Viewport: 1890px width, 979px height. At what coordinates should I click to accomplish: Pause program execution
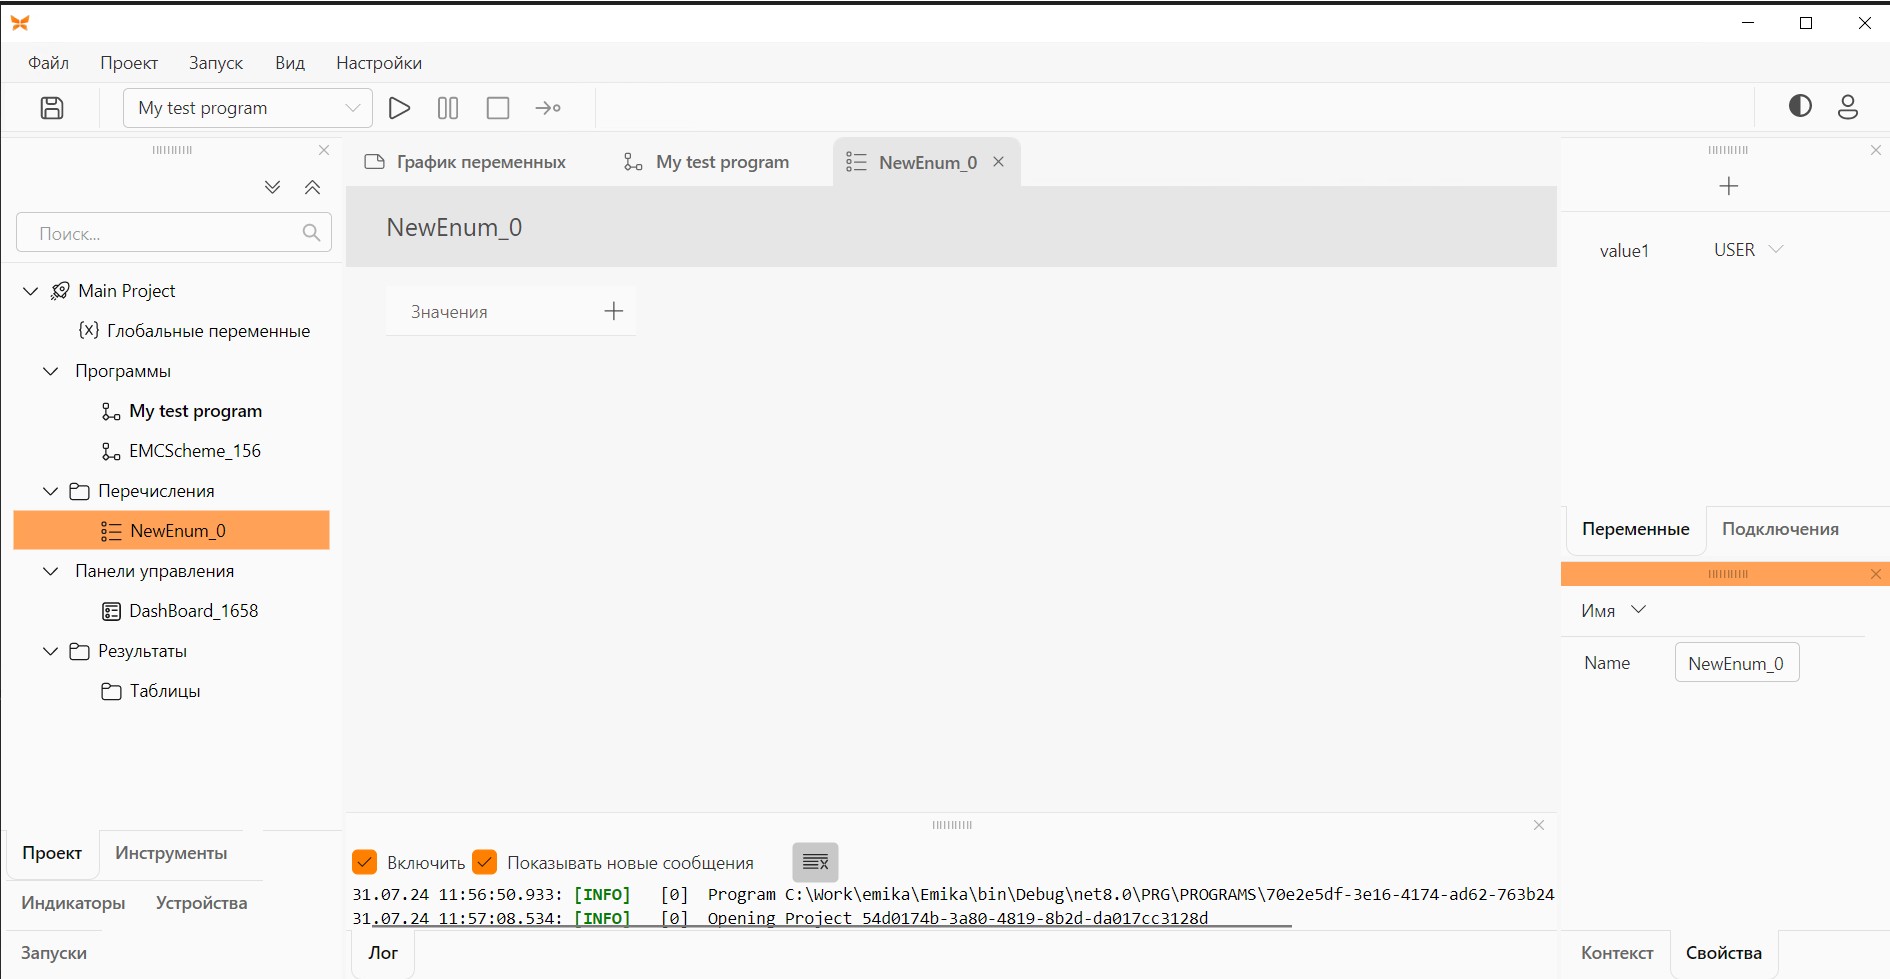[448, 108]
